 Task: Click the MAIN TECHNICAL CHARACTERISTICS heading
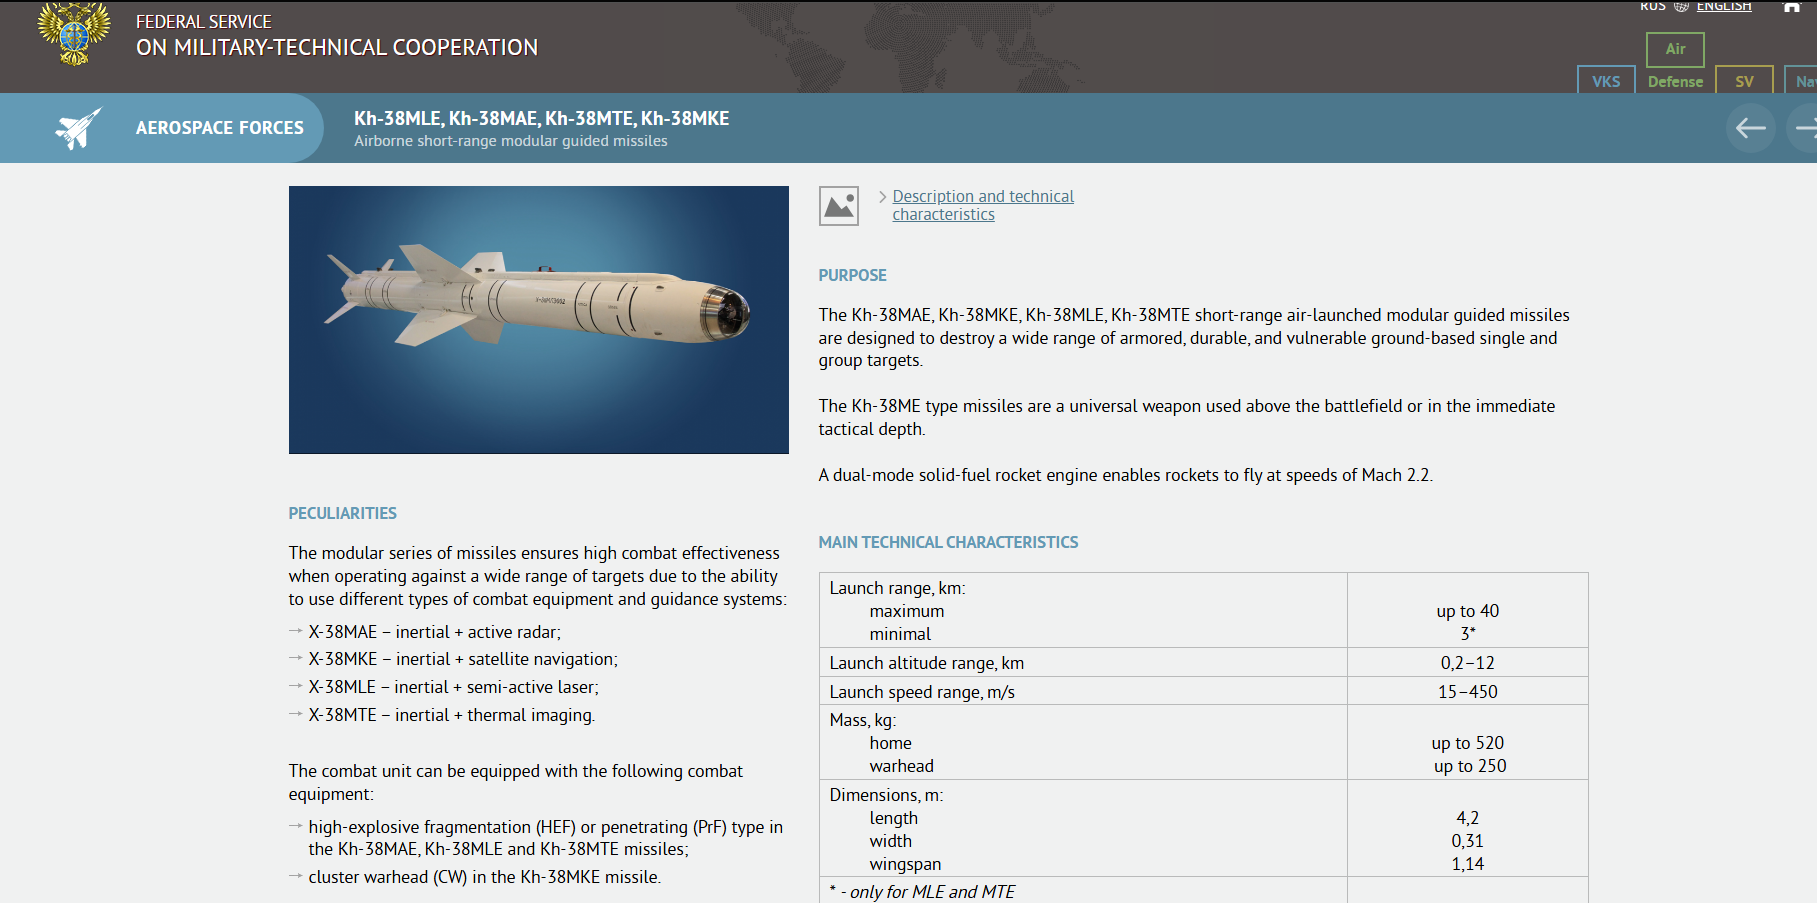[x=948, y=542]
